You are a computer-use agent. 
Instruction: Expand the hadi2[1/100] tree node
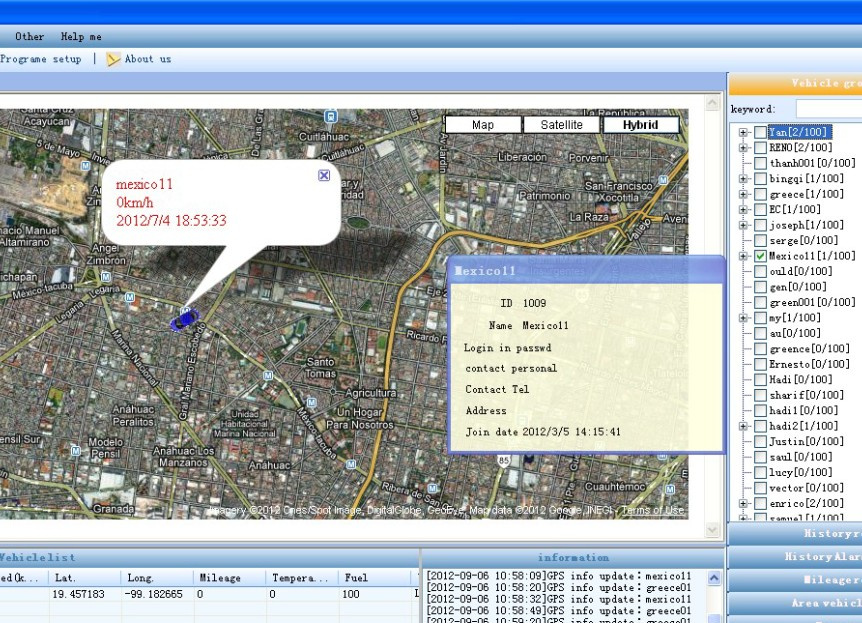pyautogui.click(x=743, y=426)
